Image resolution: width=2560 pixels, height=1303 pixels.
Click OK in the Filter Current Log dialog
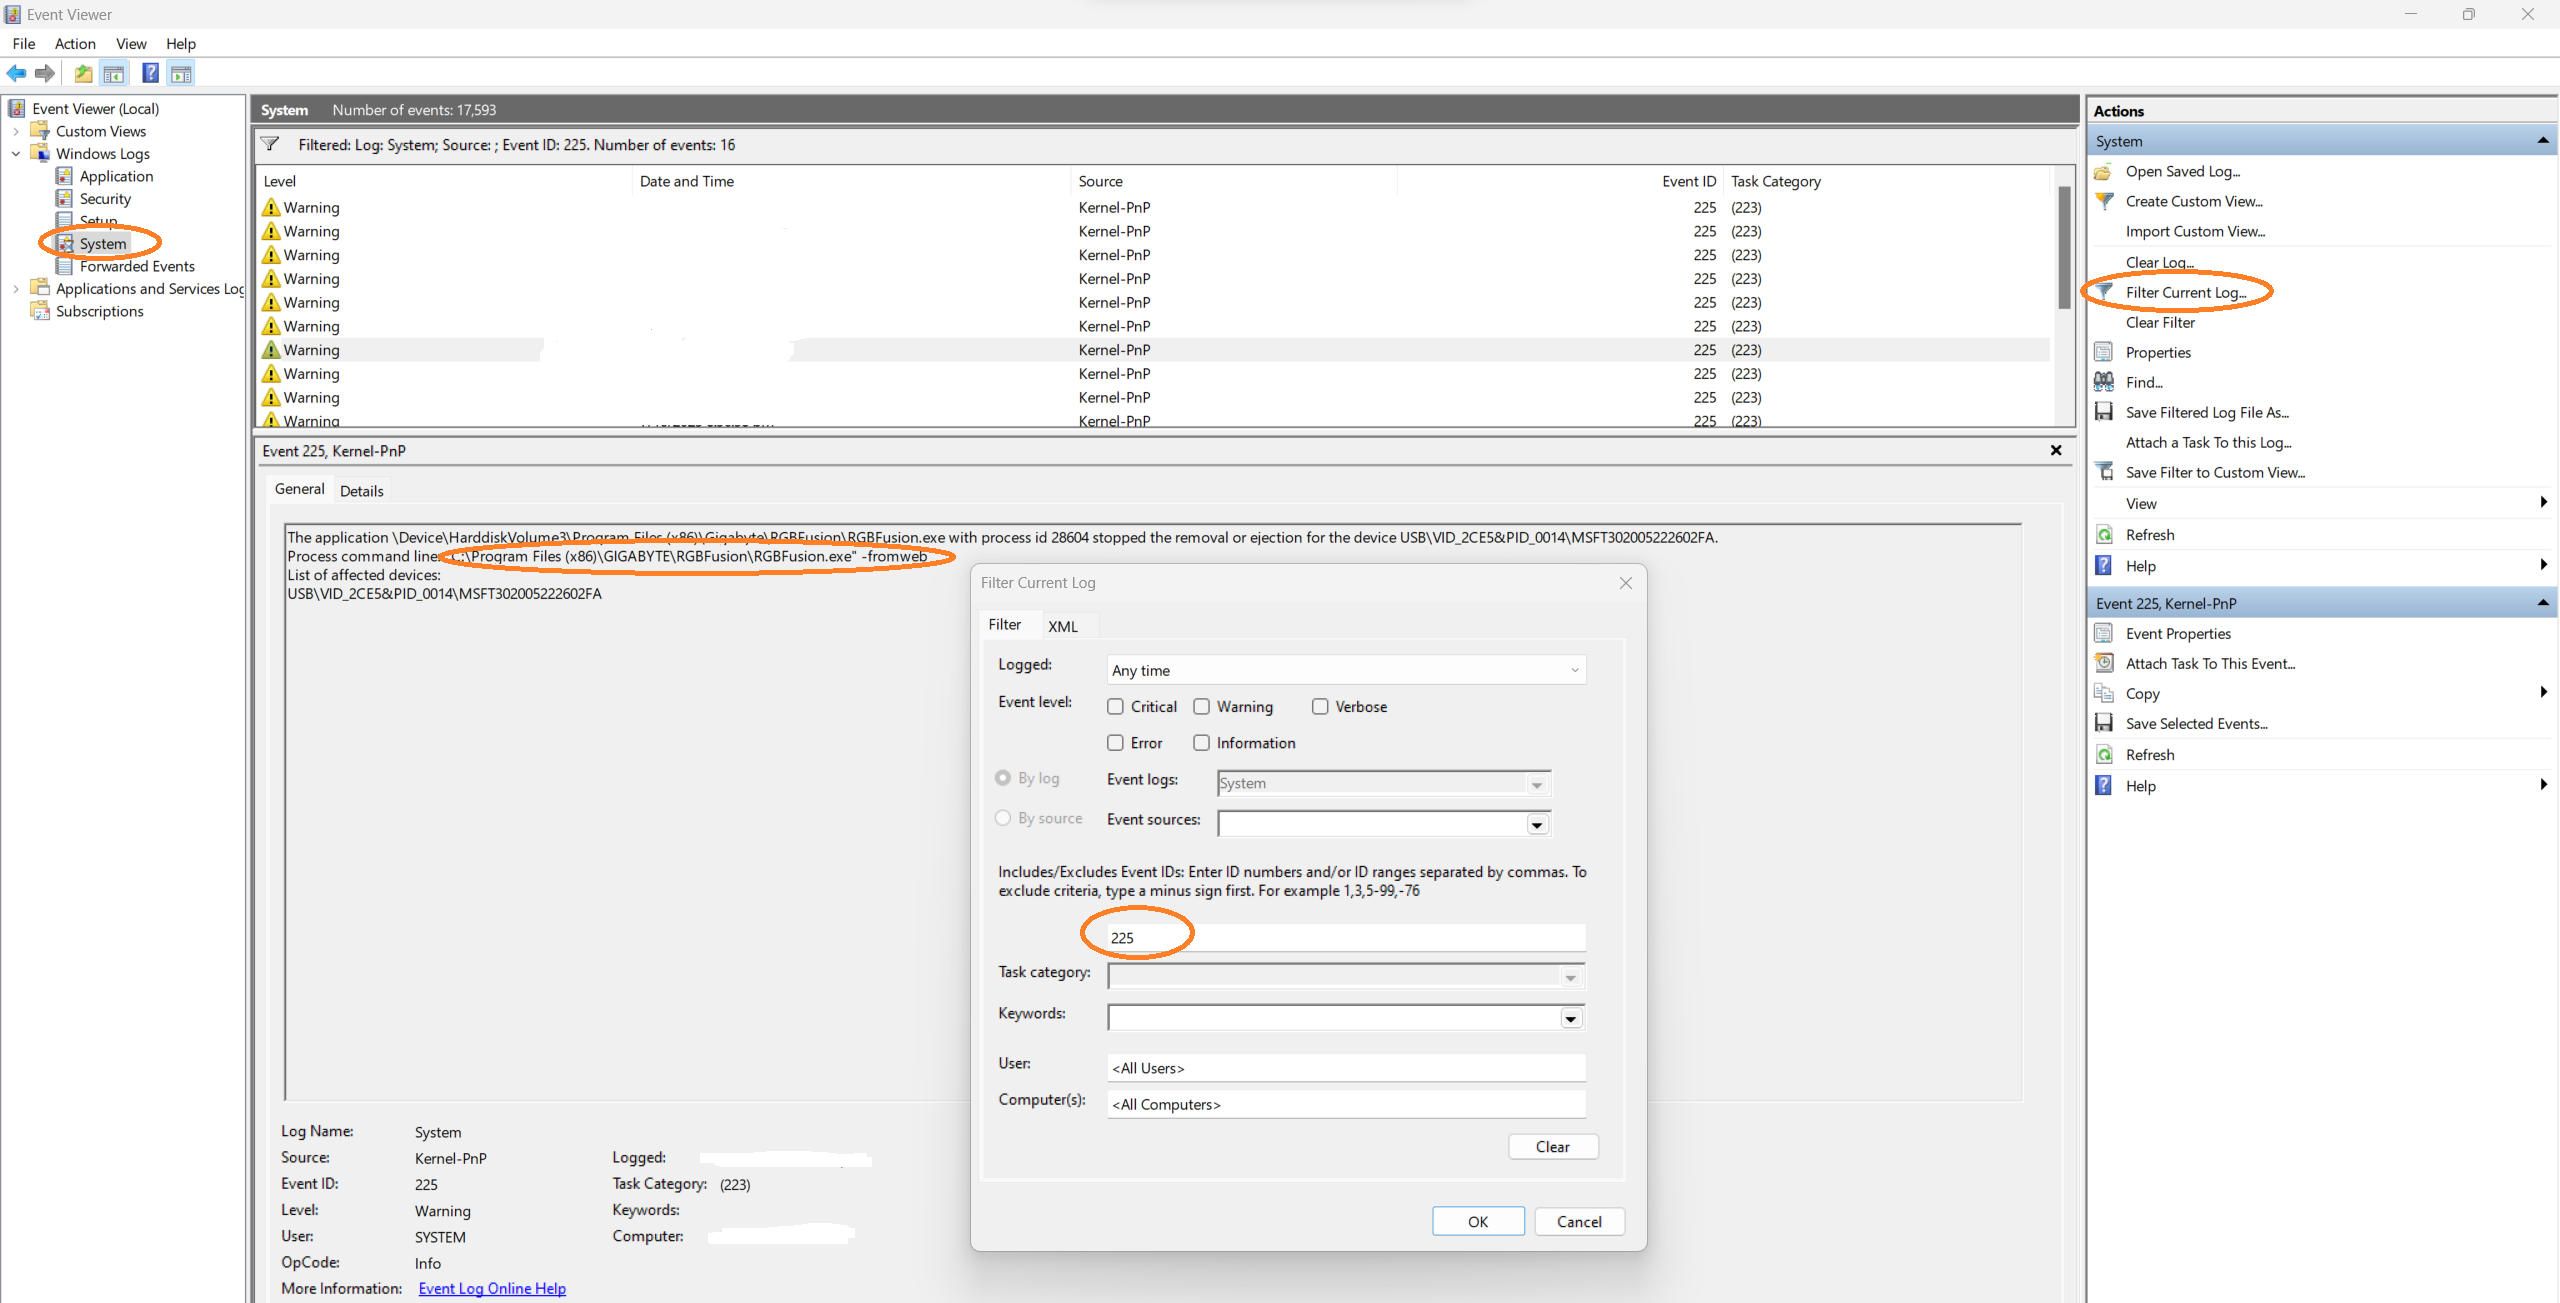pyautogui.click(x=1478, y=1221)
